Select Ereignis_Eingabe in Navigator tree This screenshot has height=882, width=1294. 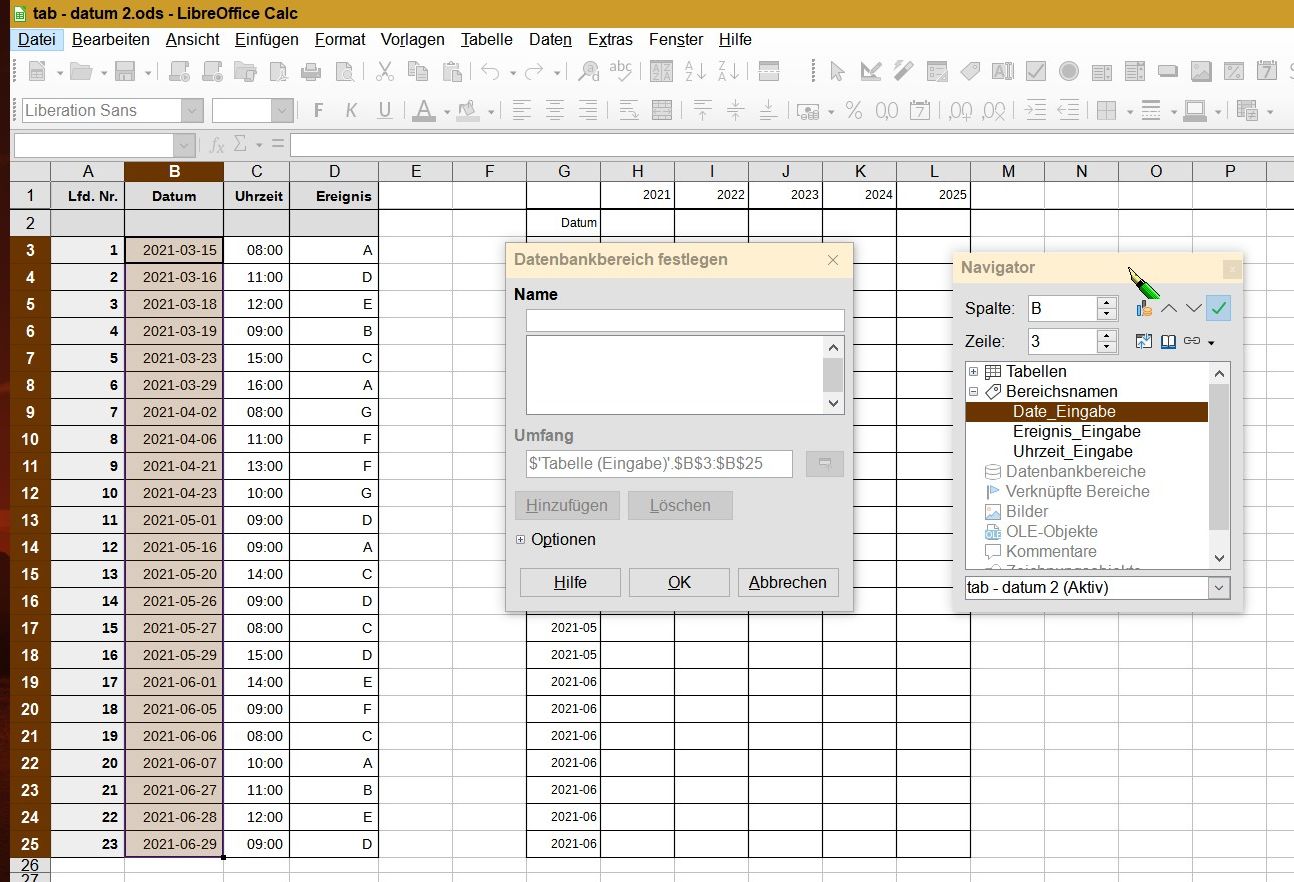coord(1076,432)
